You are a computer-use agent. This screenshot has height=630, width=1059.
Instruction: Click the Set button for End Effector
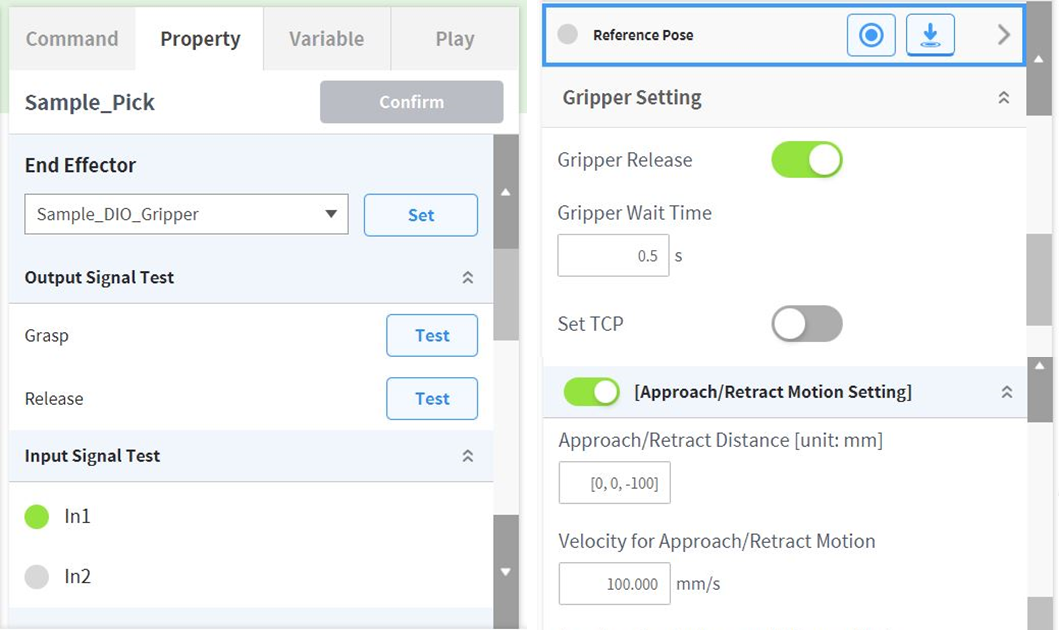[x=421, y=215]
